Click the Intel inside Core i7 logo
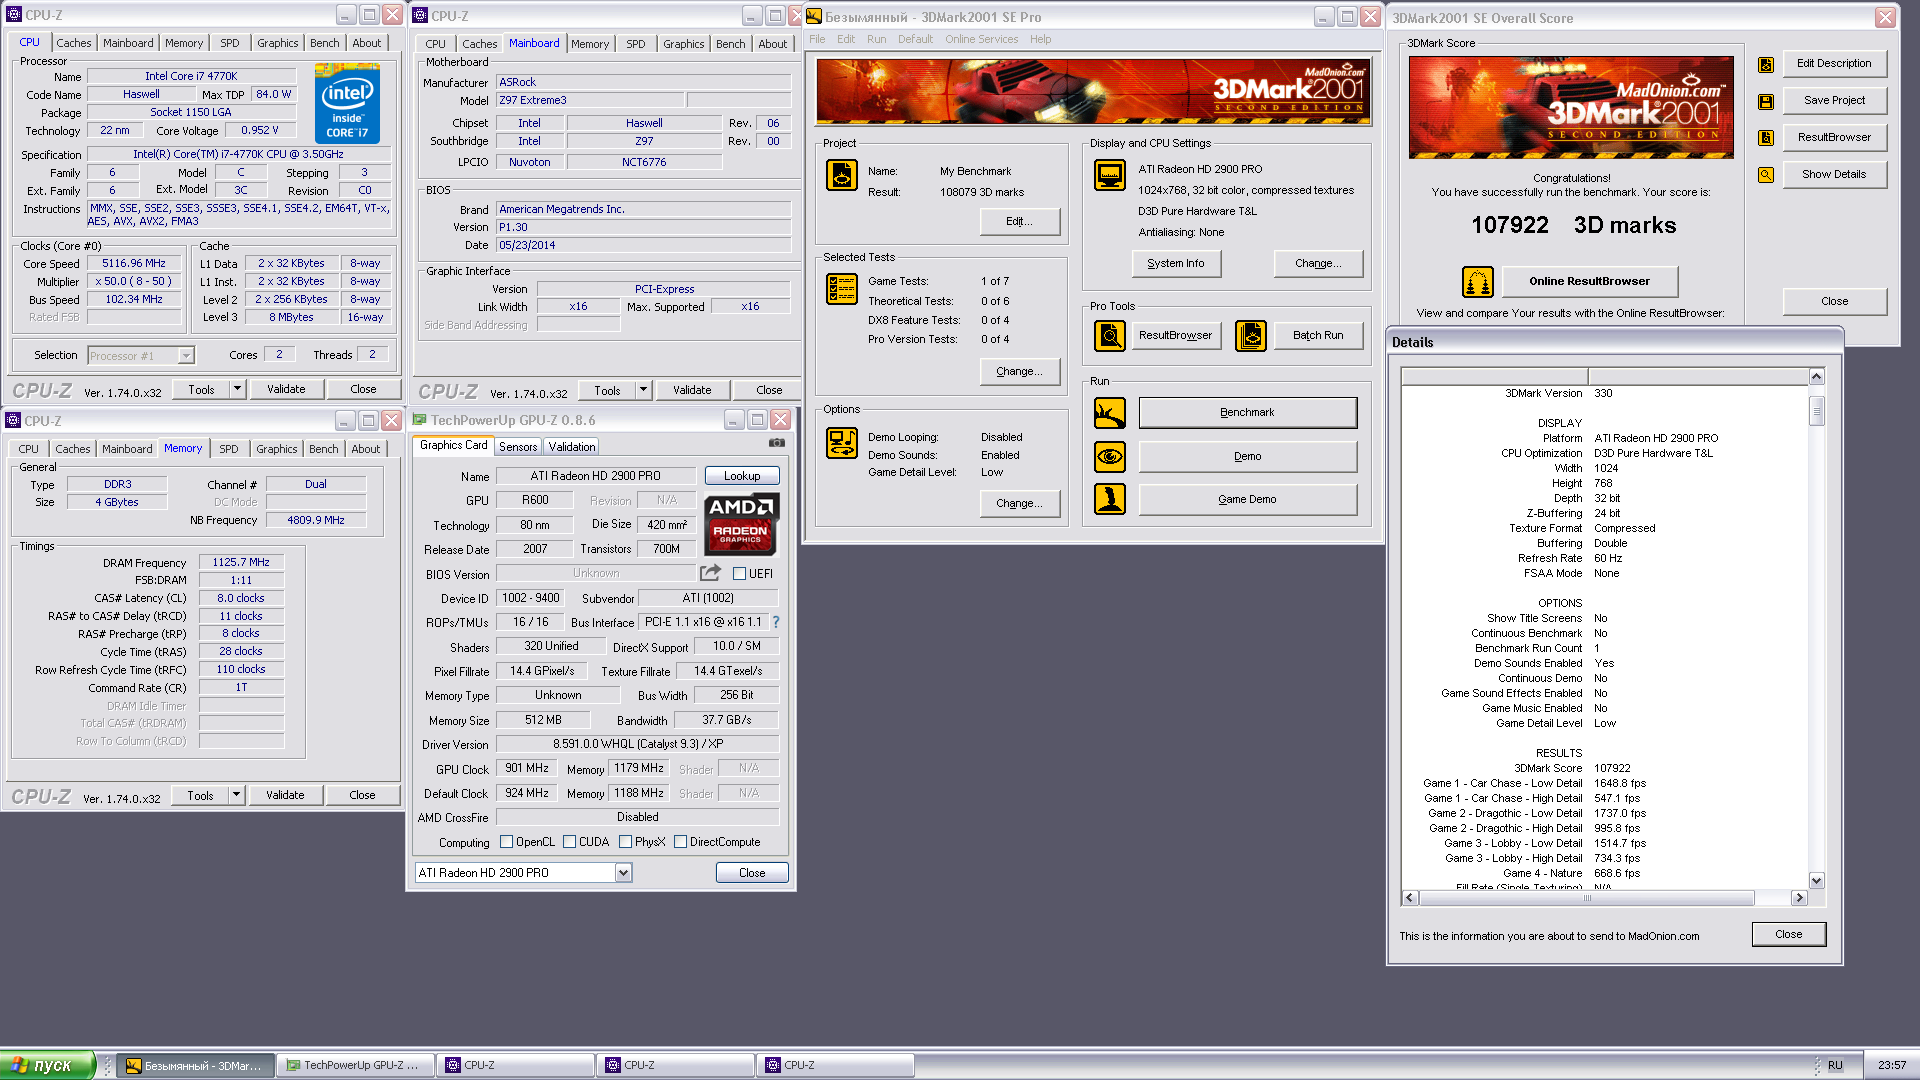This screenshot has height=1080, width=1920. coord(347,103)
